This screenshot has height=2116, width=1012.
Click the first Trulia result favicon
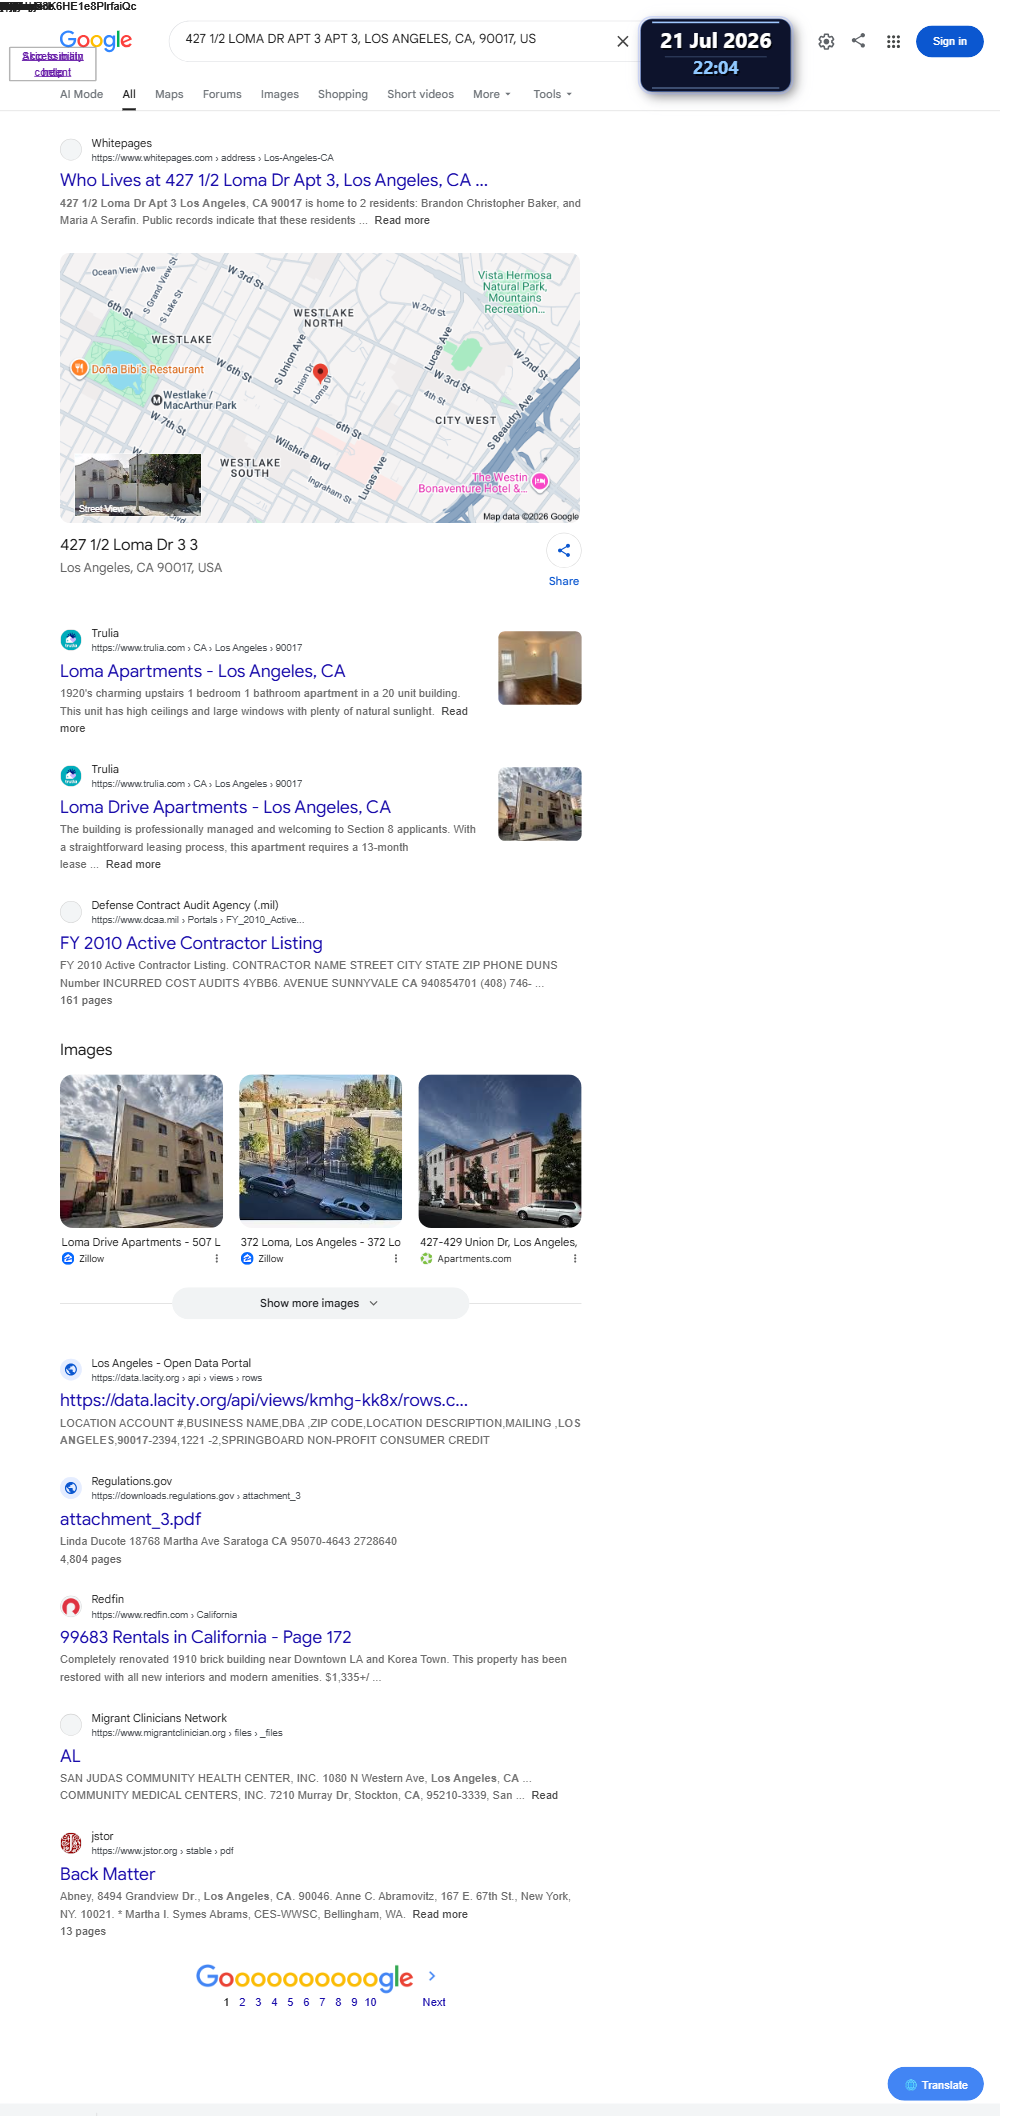(x=71, y=640)
